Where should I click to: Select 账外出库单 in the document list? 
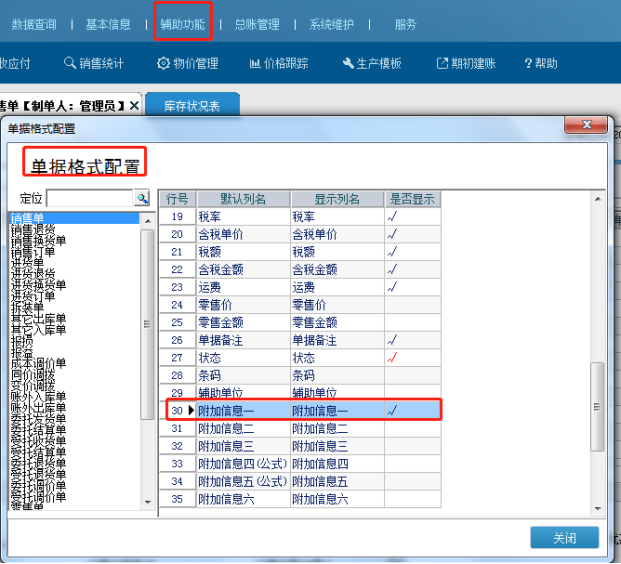pyautogui.click(x=38, y=407)
